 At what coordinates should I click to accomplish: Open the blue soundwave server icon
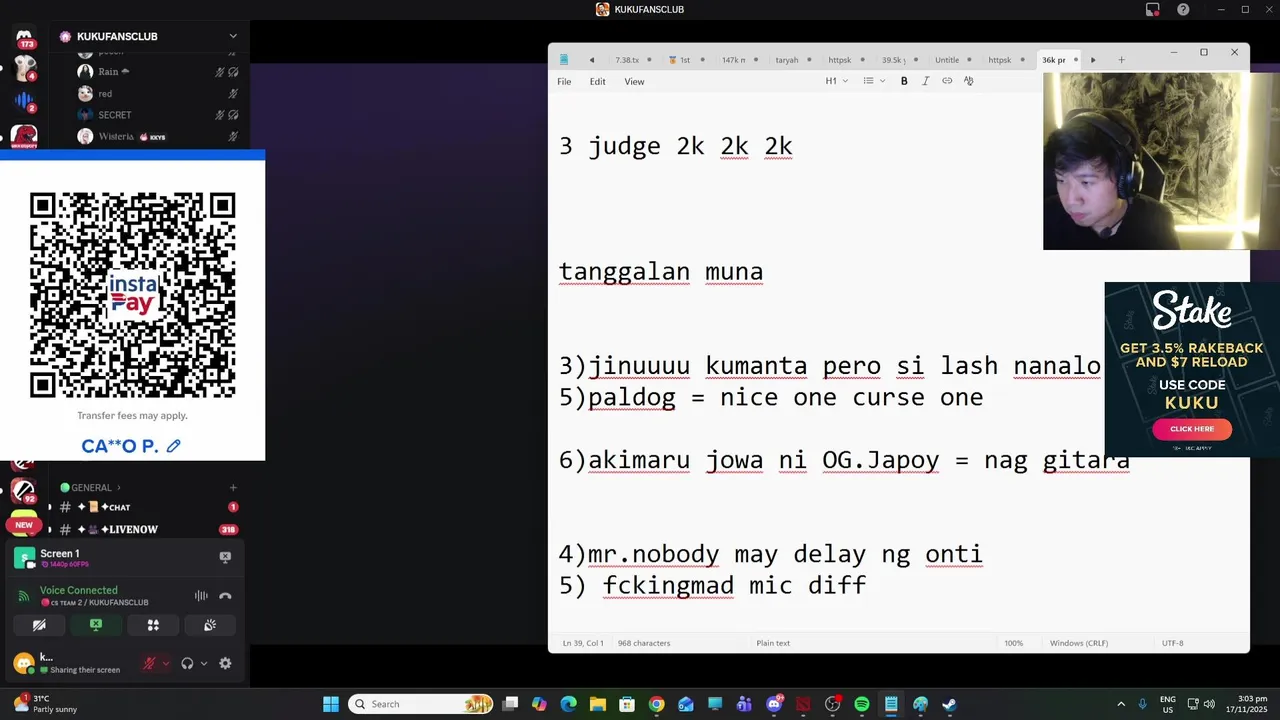click(24, 101)
